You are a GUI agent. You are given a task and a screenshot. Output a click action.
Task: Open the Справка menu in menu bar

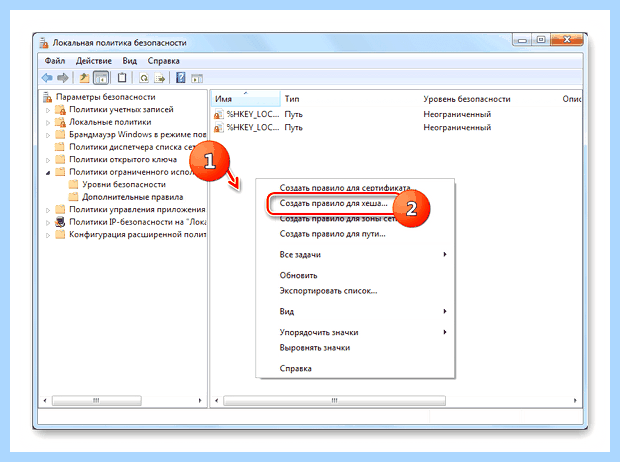163,61
